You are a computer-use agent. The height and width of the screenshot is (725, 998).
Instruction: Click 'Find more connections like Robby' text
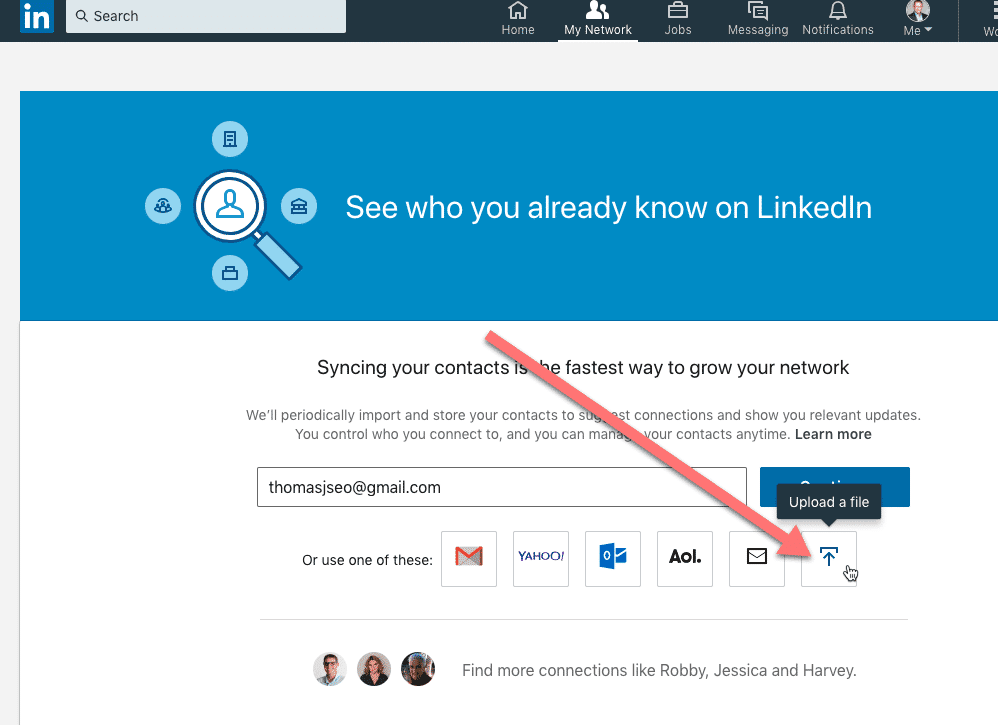click(x=659, y=670)
